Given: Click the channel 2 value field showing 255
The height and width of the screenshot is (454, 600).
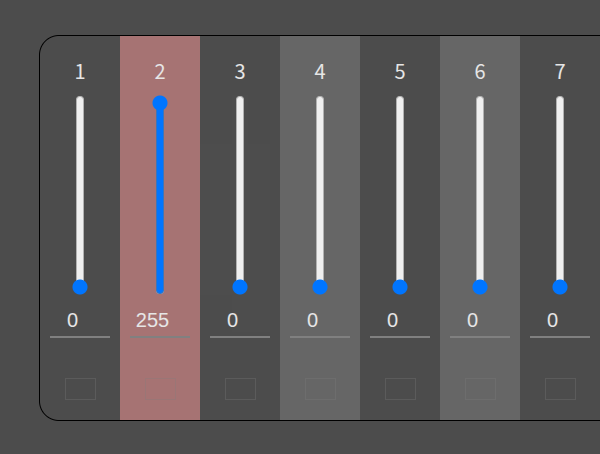Looking at the screenshot, I should click(x=160, y=321).
